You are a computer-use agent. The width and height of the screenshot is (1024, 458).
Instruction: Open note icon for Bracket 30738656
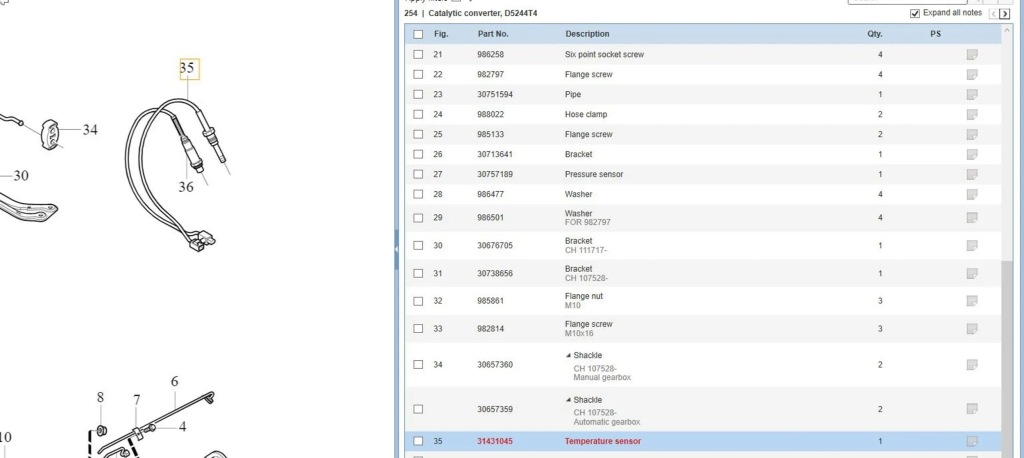972,273
